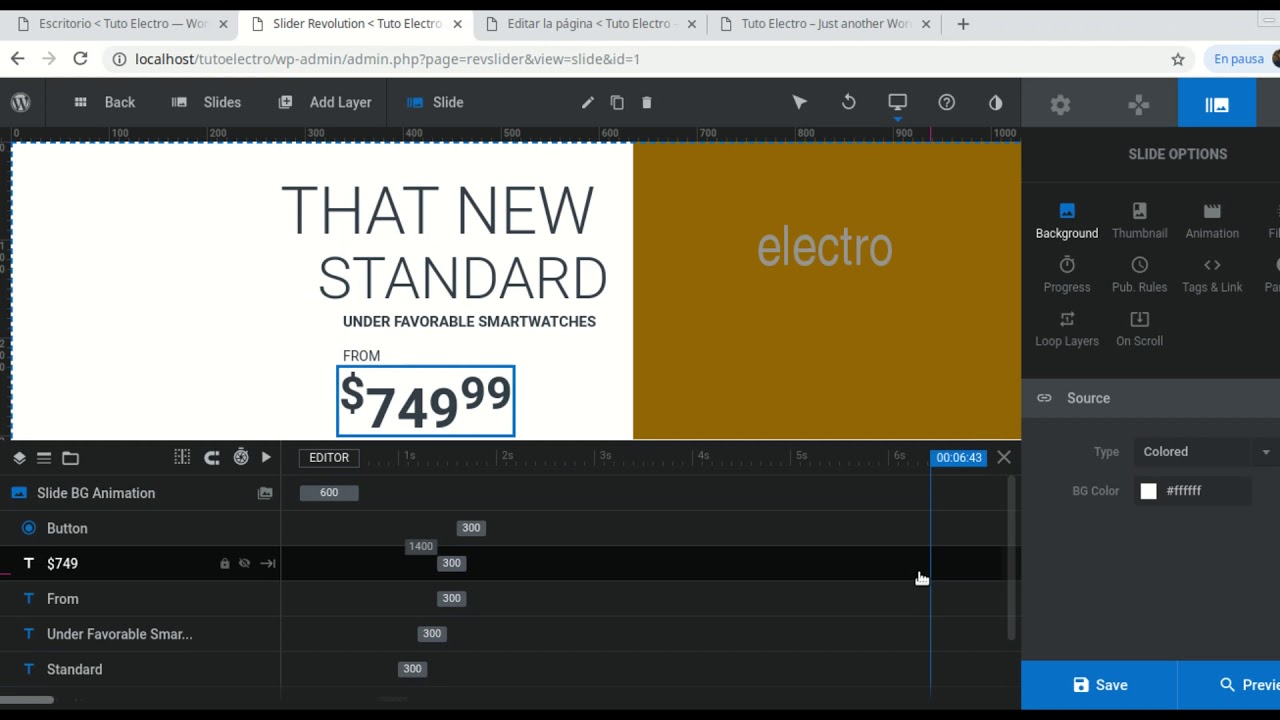
Task: Click the white BG Color swatch
Action: point(1148,491)
